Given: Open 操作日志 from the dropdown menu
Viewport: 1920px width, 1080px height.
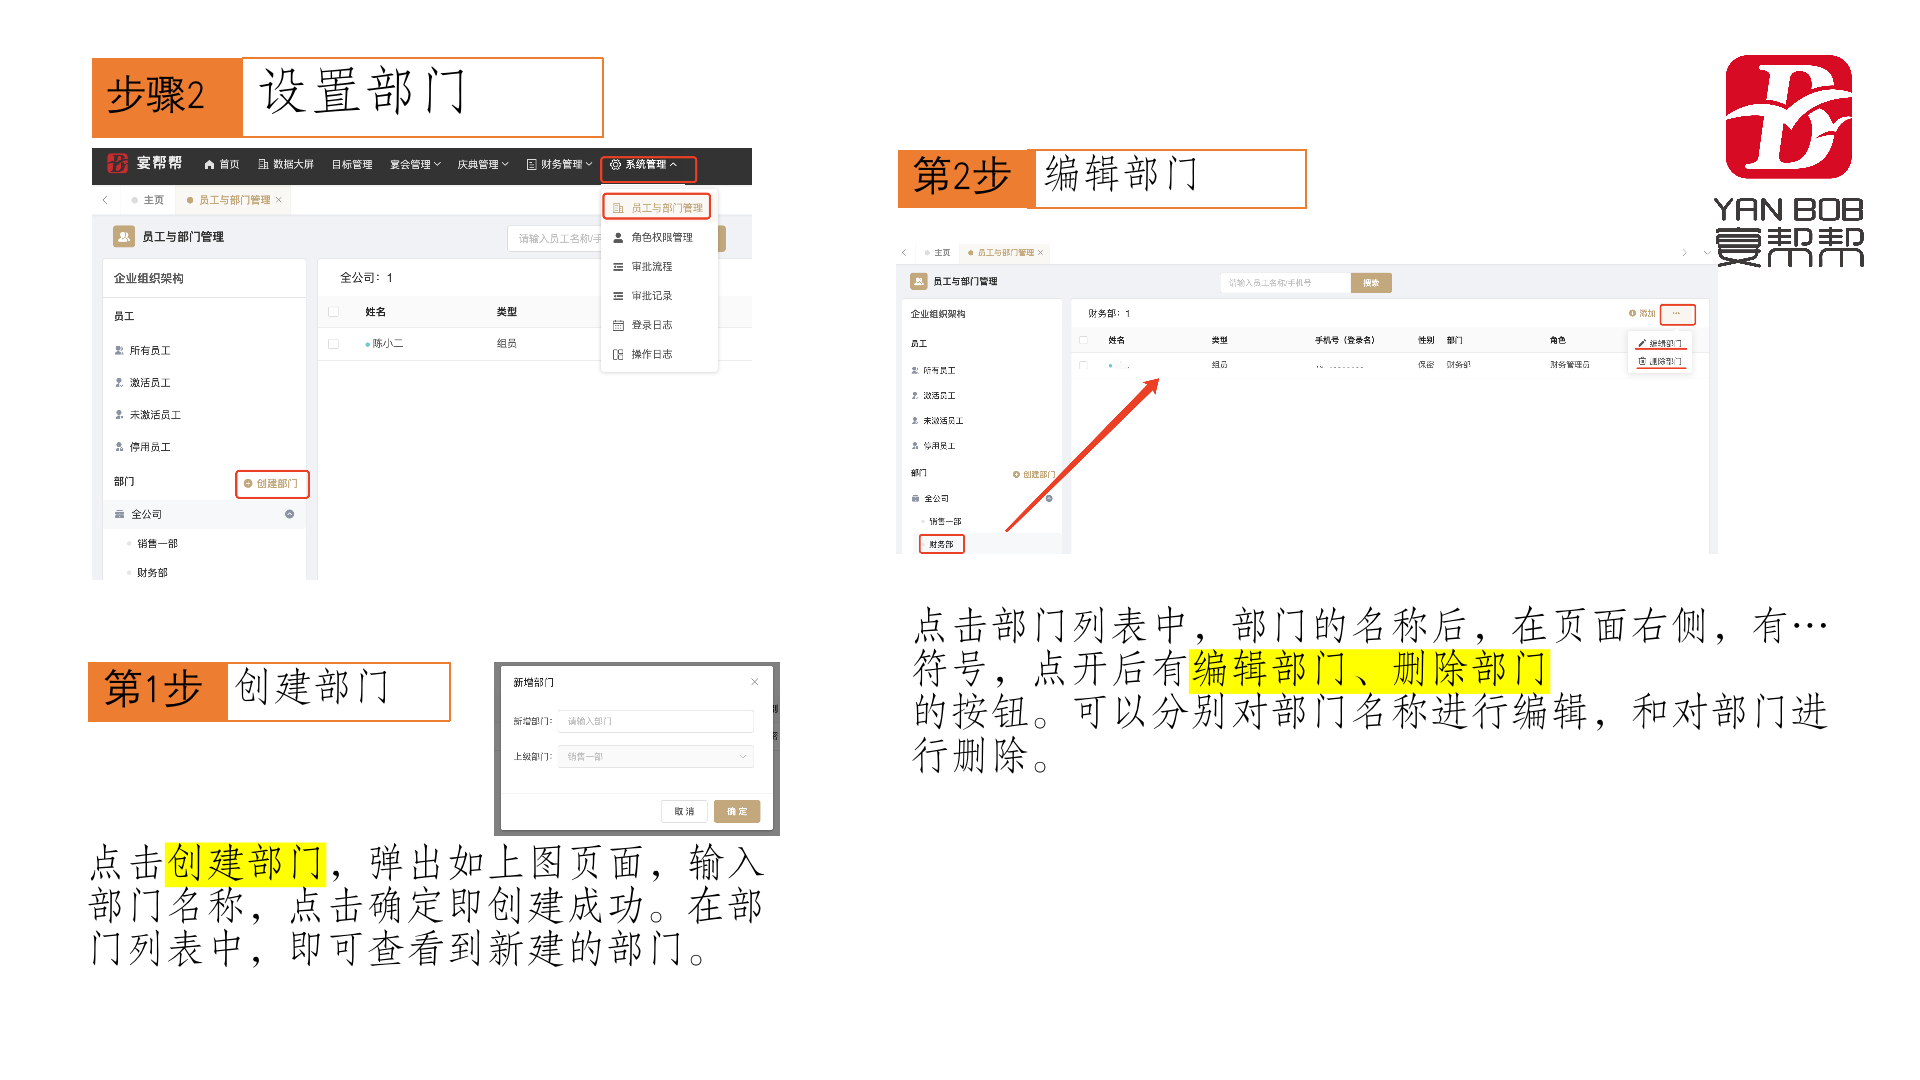Looking at the screenshot, I should click(x=650, y=354).
